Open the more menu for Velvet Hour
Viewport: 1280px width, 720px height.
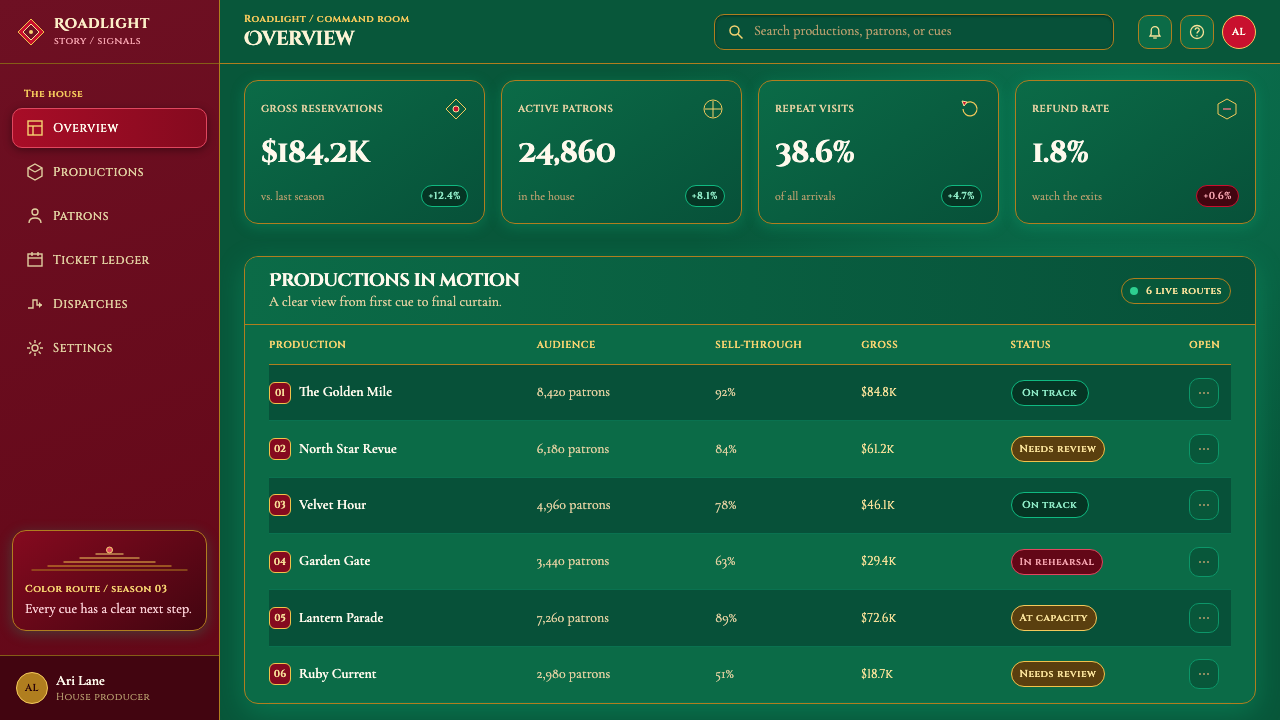click(x=1204, y=505)
